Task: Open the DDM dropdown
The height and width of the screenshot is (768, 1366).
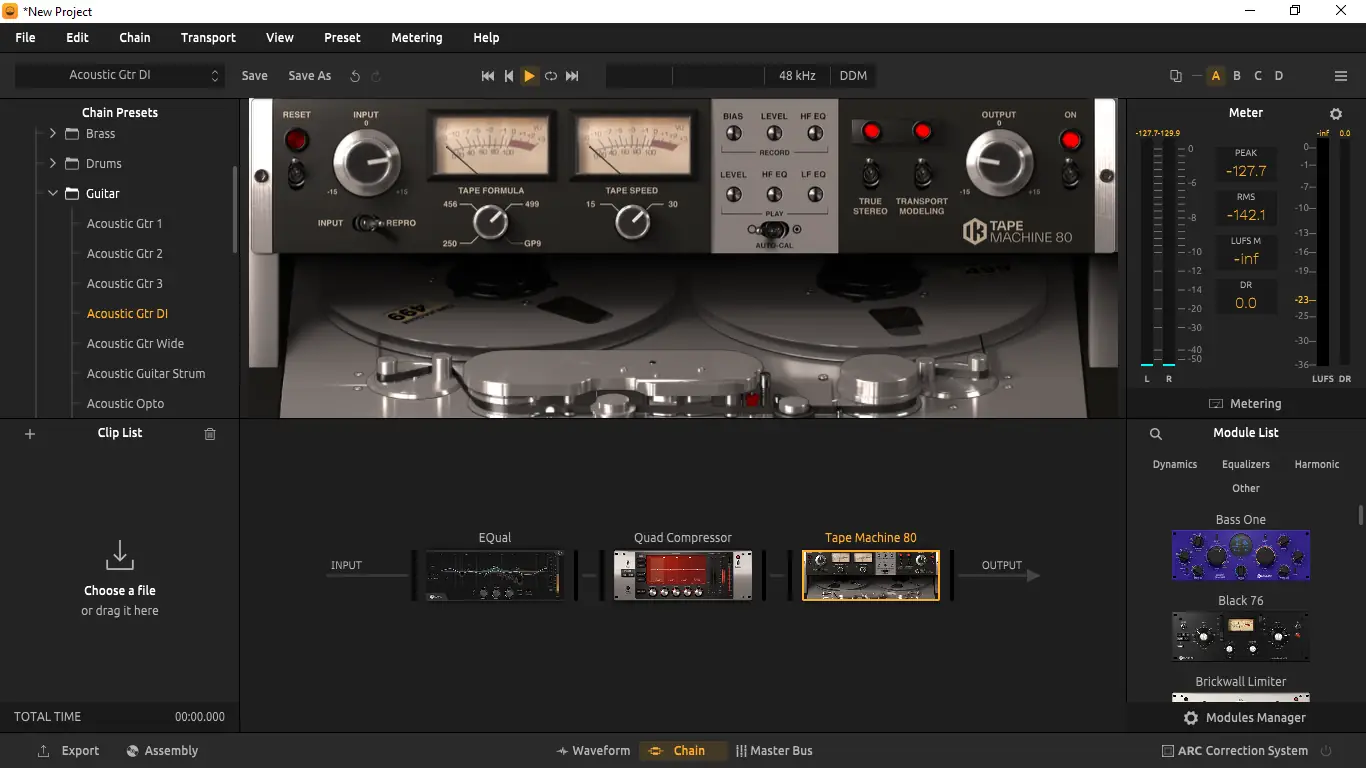Action: click(x=853, y=76)
